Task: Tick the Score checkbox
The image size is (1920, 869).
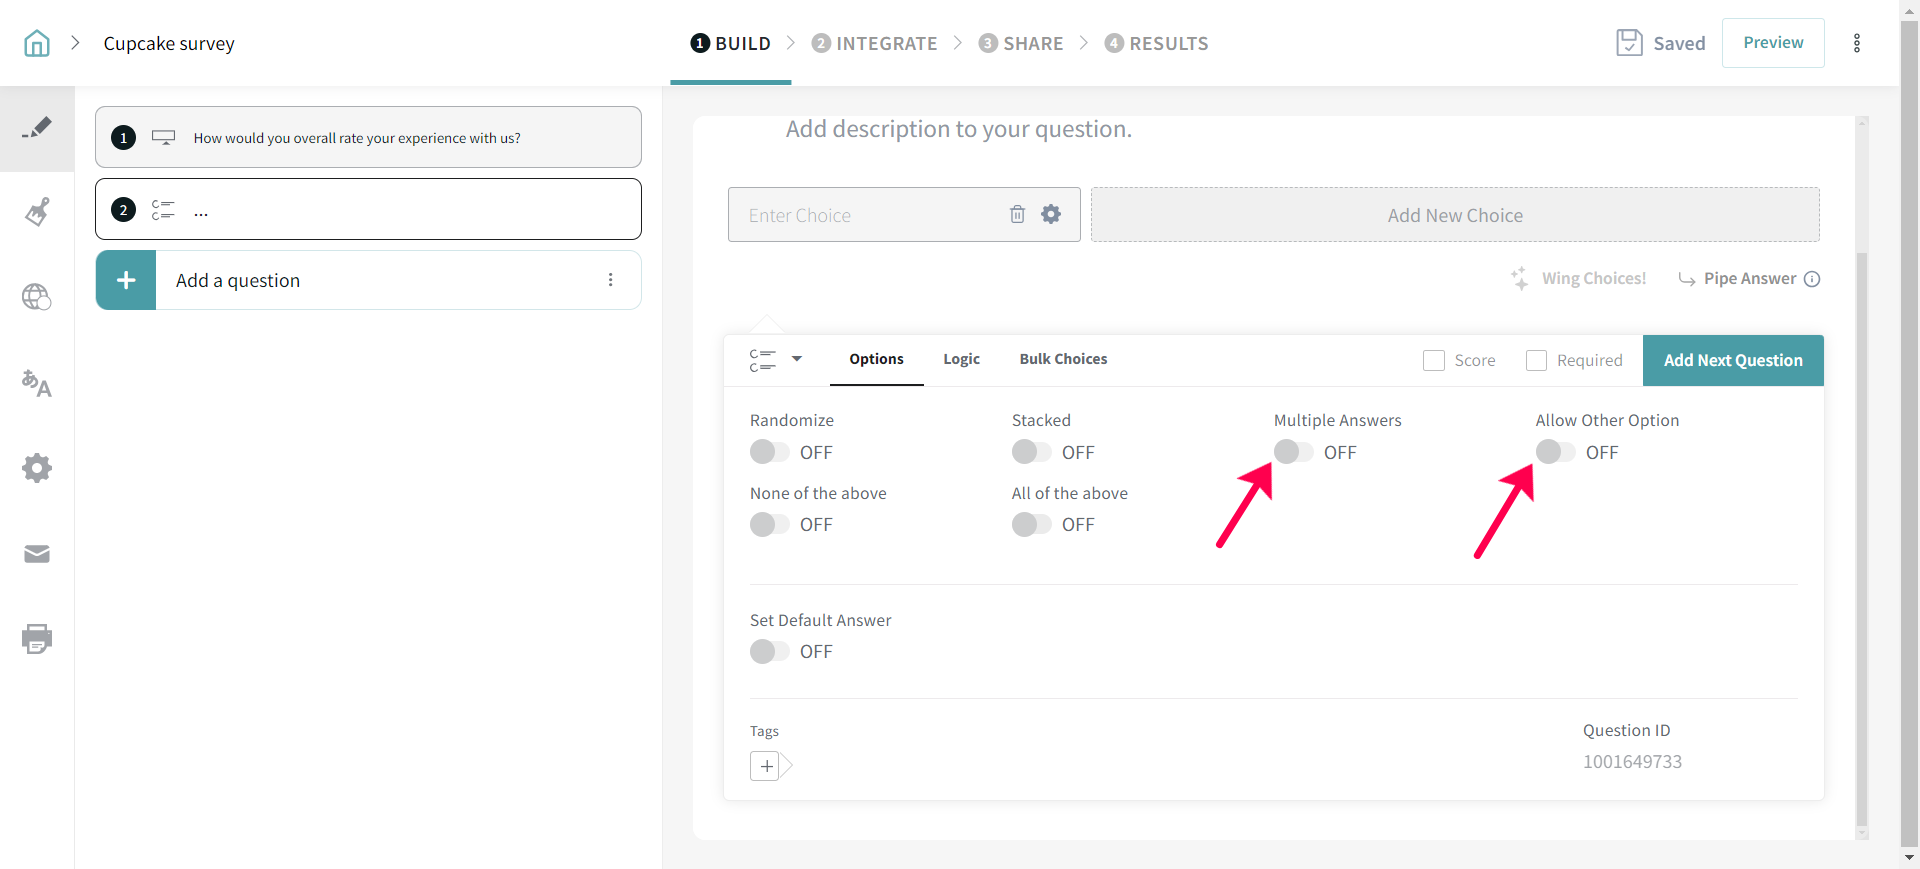Action: [1434, 360]
